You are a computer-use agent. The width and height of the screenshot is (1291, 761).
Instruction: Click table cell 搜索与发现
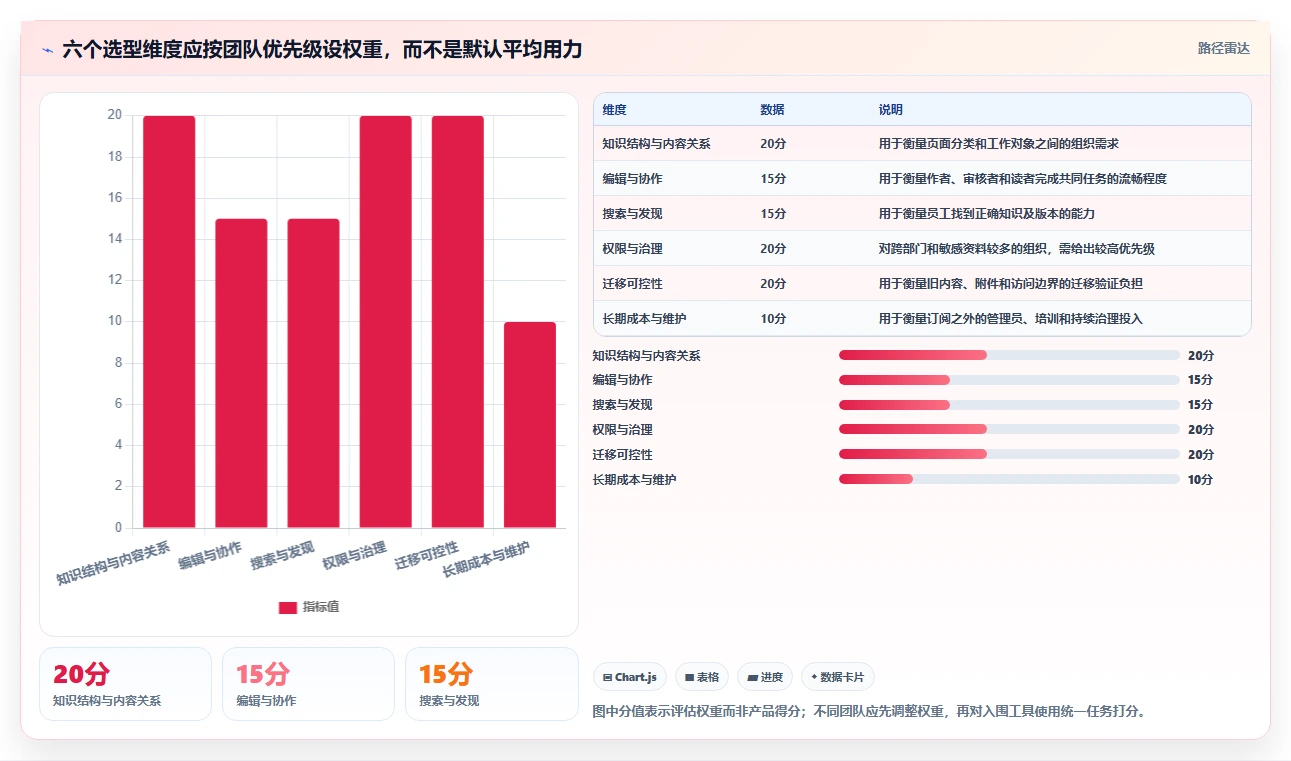pyautogui.click(x=632, y=214)
